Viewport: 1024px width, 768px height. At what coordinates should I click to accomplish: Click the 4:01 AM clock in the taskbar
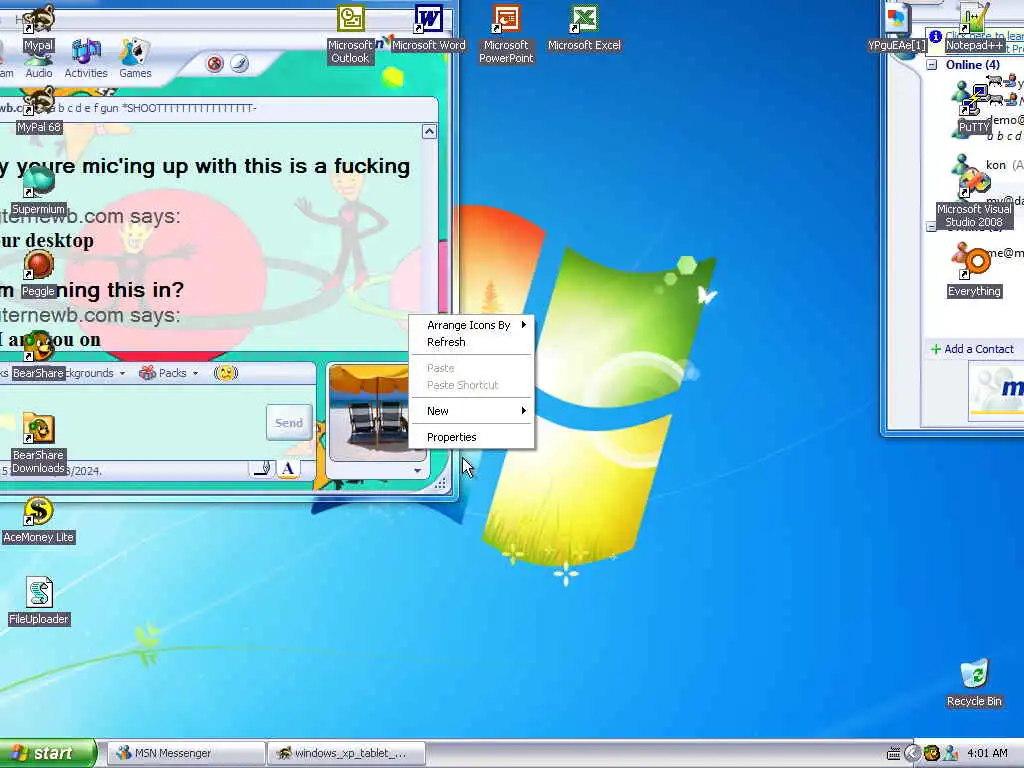pyautogui.click(x=987, y=753)
